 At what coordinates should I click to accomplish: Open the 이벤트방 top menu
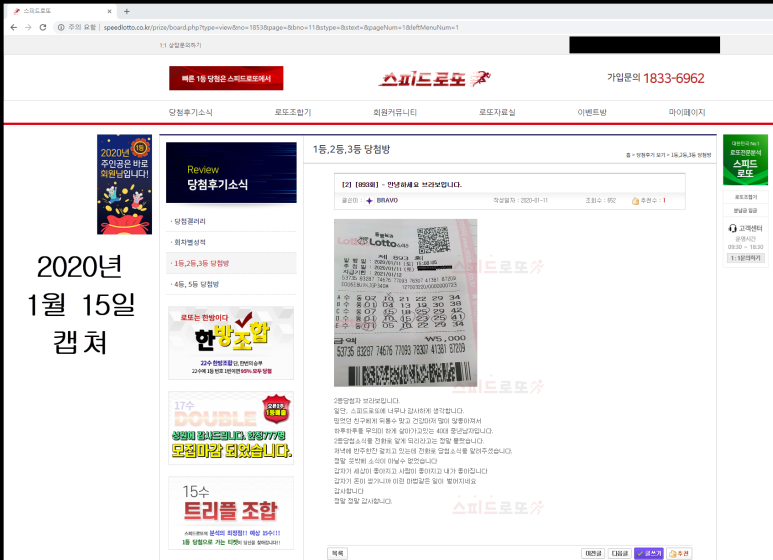click(x=592, y=112)
